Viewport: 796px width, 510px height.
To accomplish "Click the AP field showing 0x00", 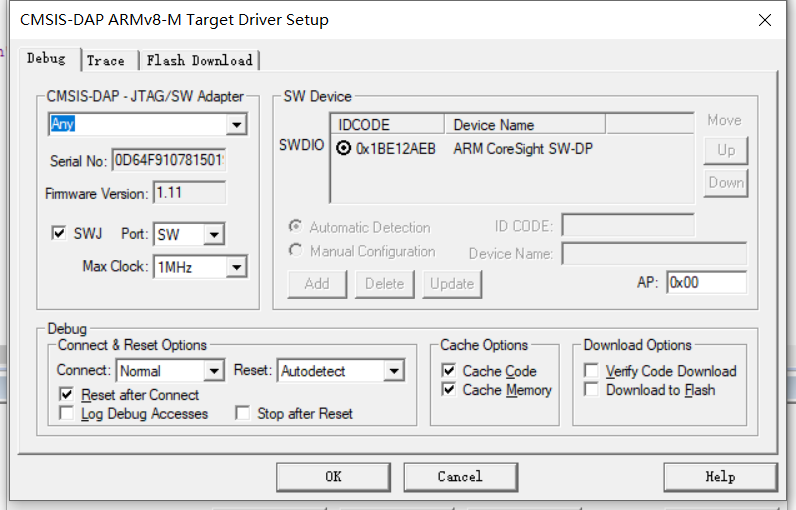I will click(706, 282).
